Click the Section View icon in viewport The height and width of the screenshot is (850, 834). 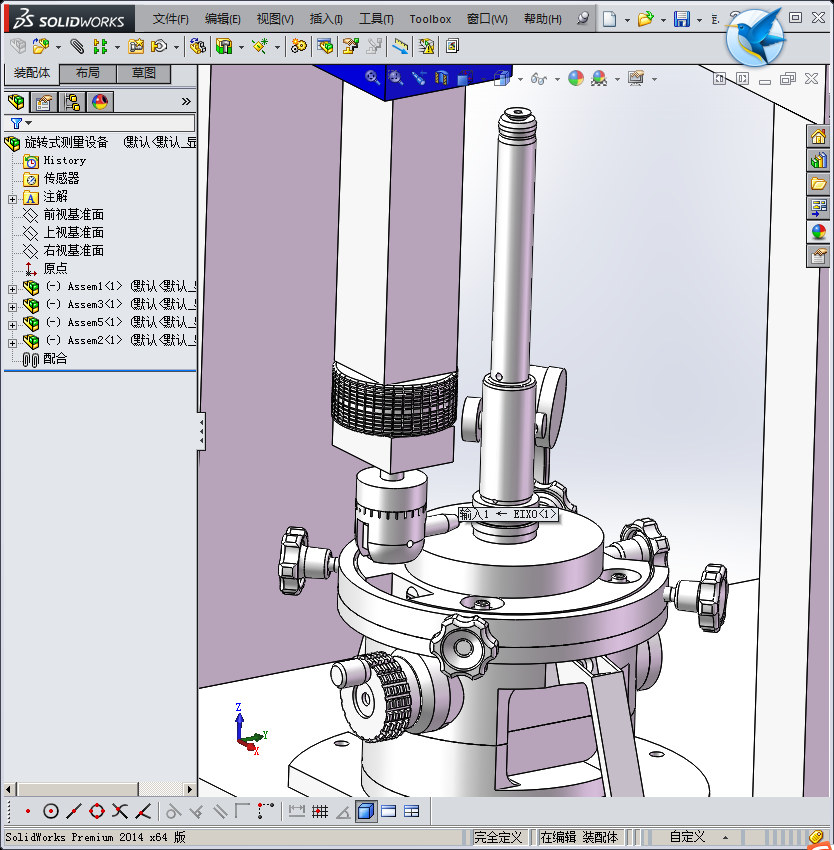tap(442, 78)
